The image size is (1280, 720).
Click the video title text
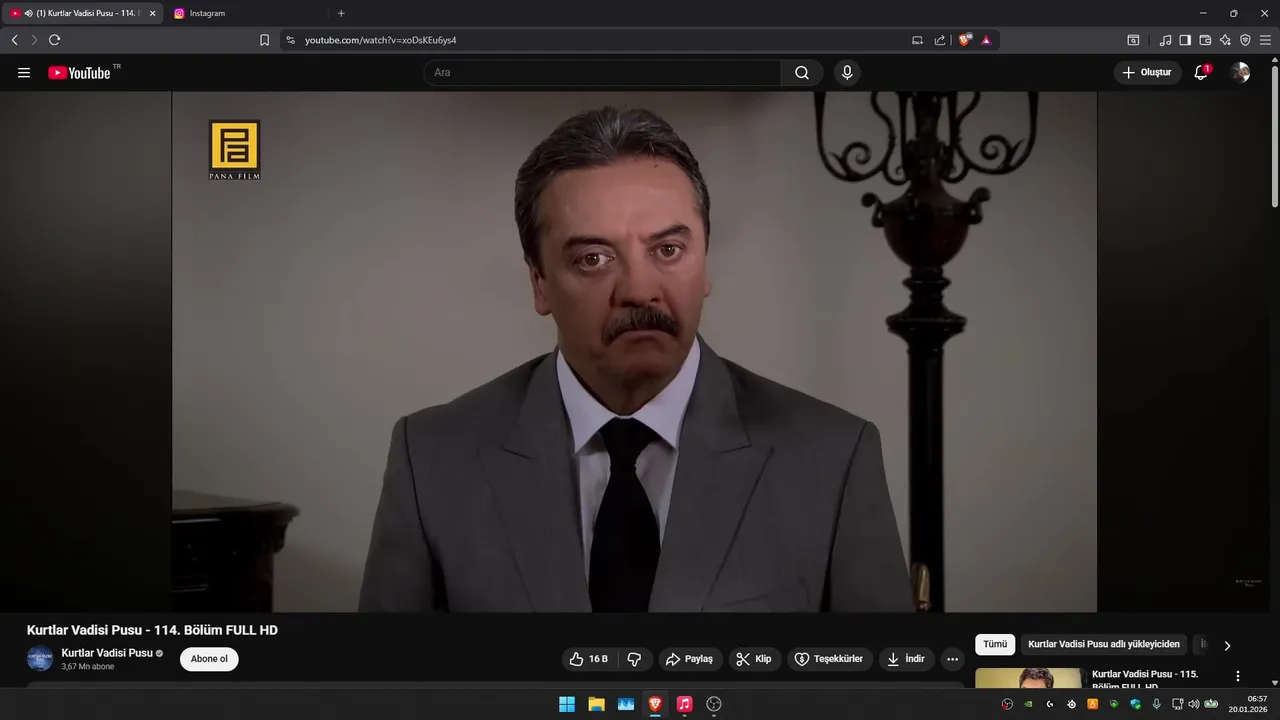152,630
